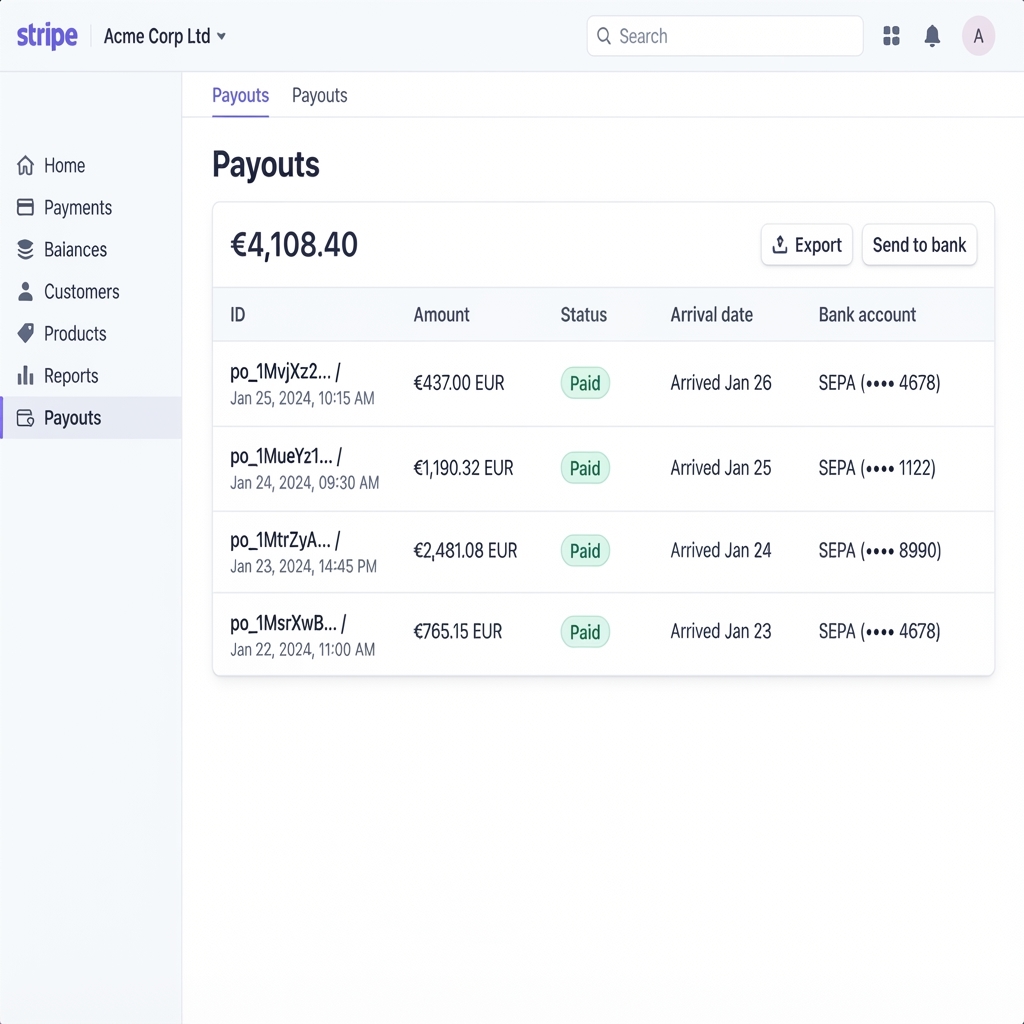The height and width of the screenshot is (1024, 1024).
Task: Click SEPA 4678 account in Jan 26 row
Action: tap(880, 383)
